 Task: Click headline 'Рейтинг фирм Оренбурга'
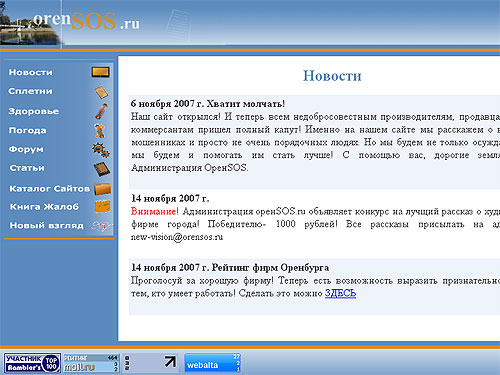point(270,268)
